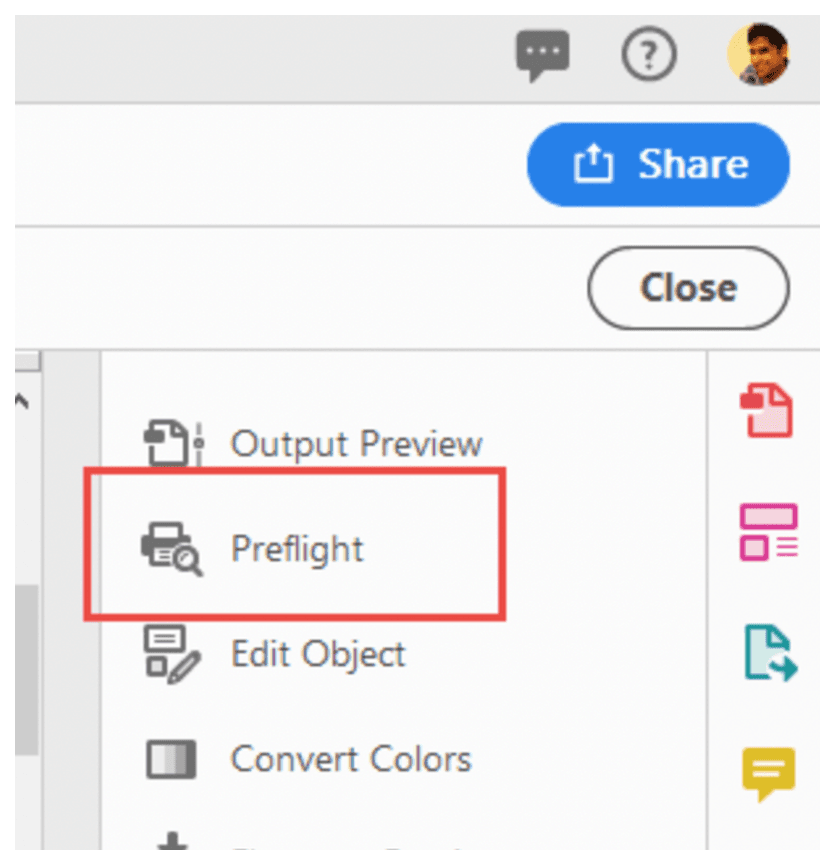Click the scroll-up arrow on the left edge
The height and width of the screenshot is (868, 820).
pyautogui.click(x=22, y=401)
